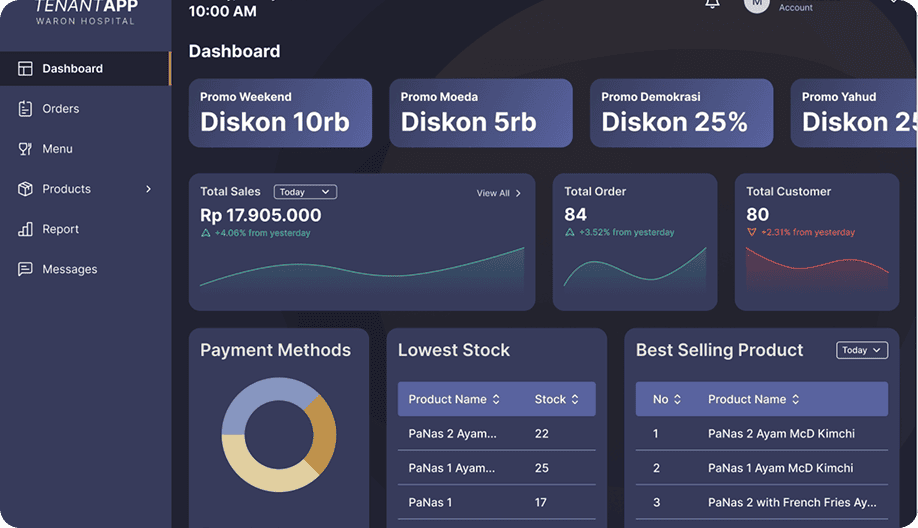The height and width of the screenshot is (528, 918).
Task: Open notifications bell icon
Action: coord(712,4)
